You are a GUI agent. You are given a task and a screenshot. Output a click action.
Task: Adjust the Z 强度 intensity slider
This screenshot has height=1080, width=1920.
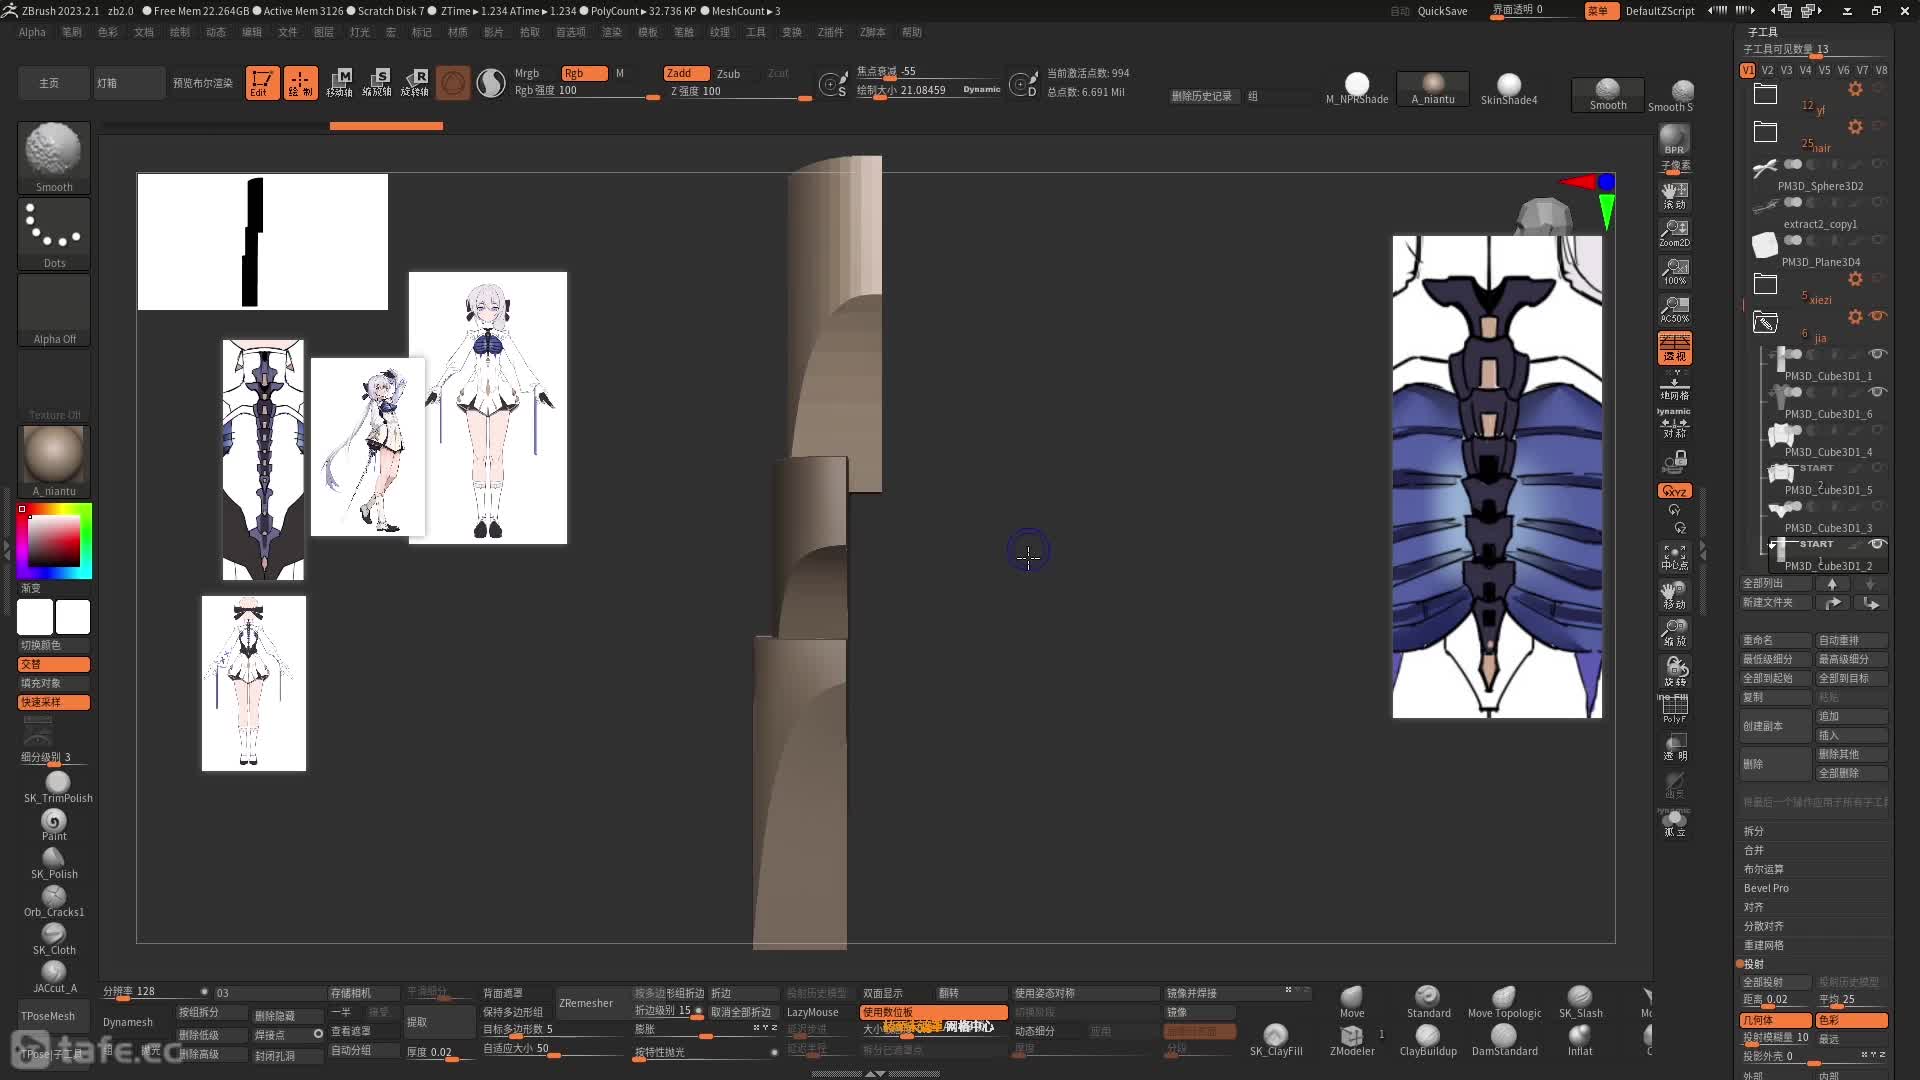click(x=740, y=91)
